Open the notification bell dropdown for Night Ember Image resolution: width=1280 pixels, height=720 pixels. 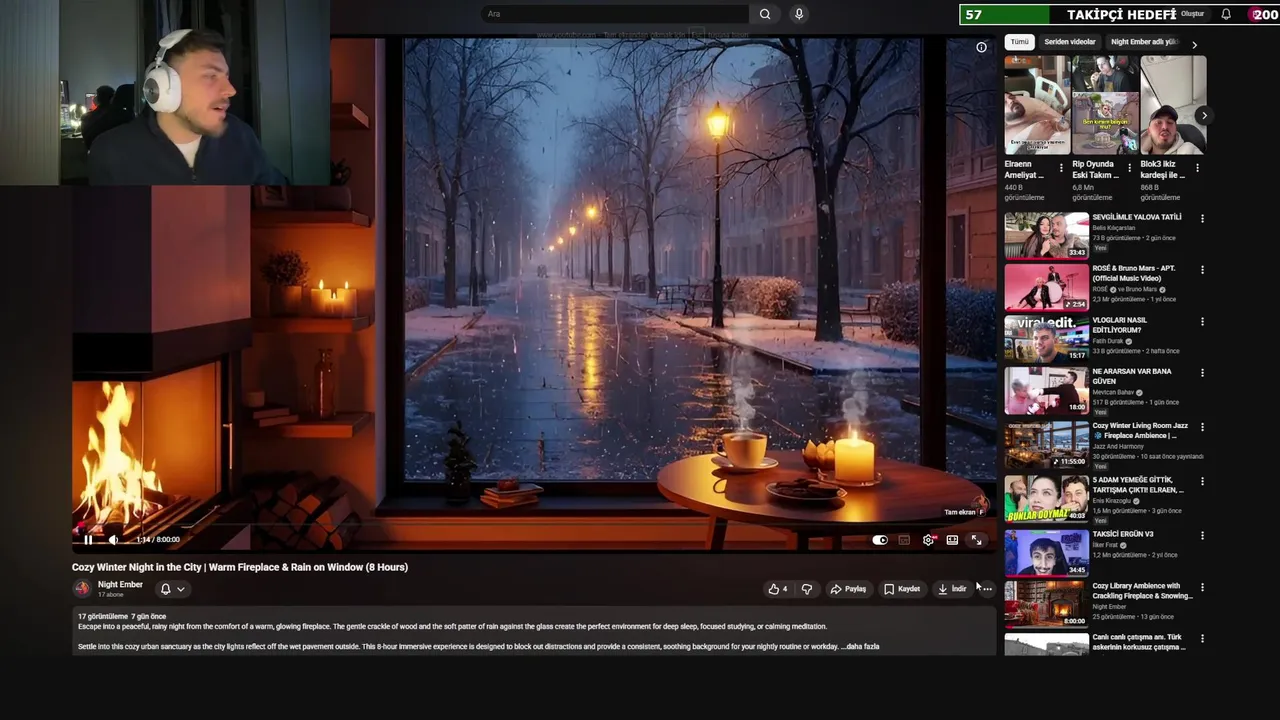click(172, 589)
